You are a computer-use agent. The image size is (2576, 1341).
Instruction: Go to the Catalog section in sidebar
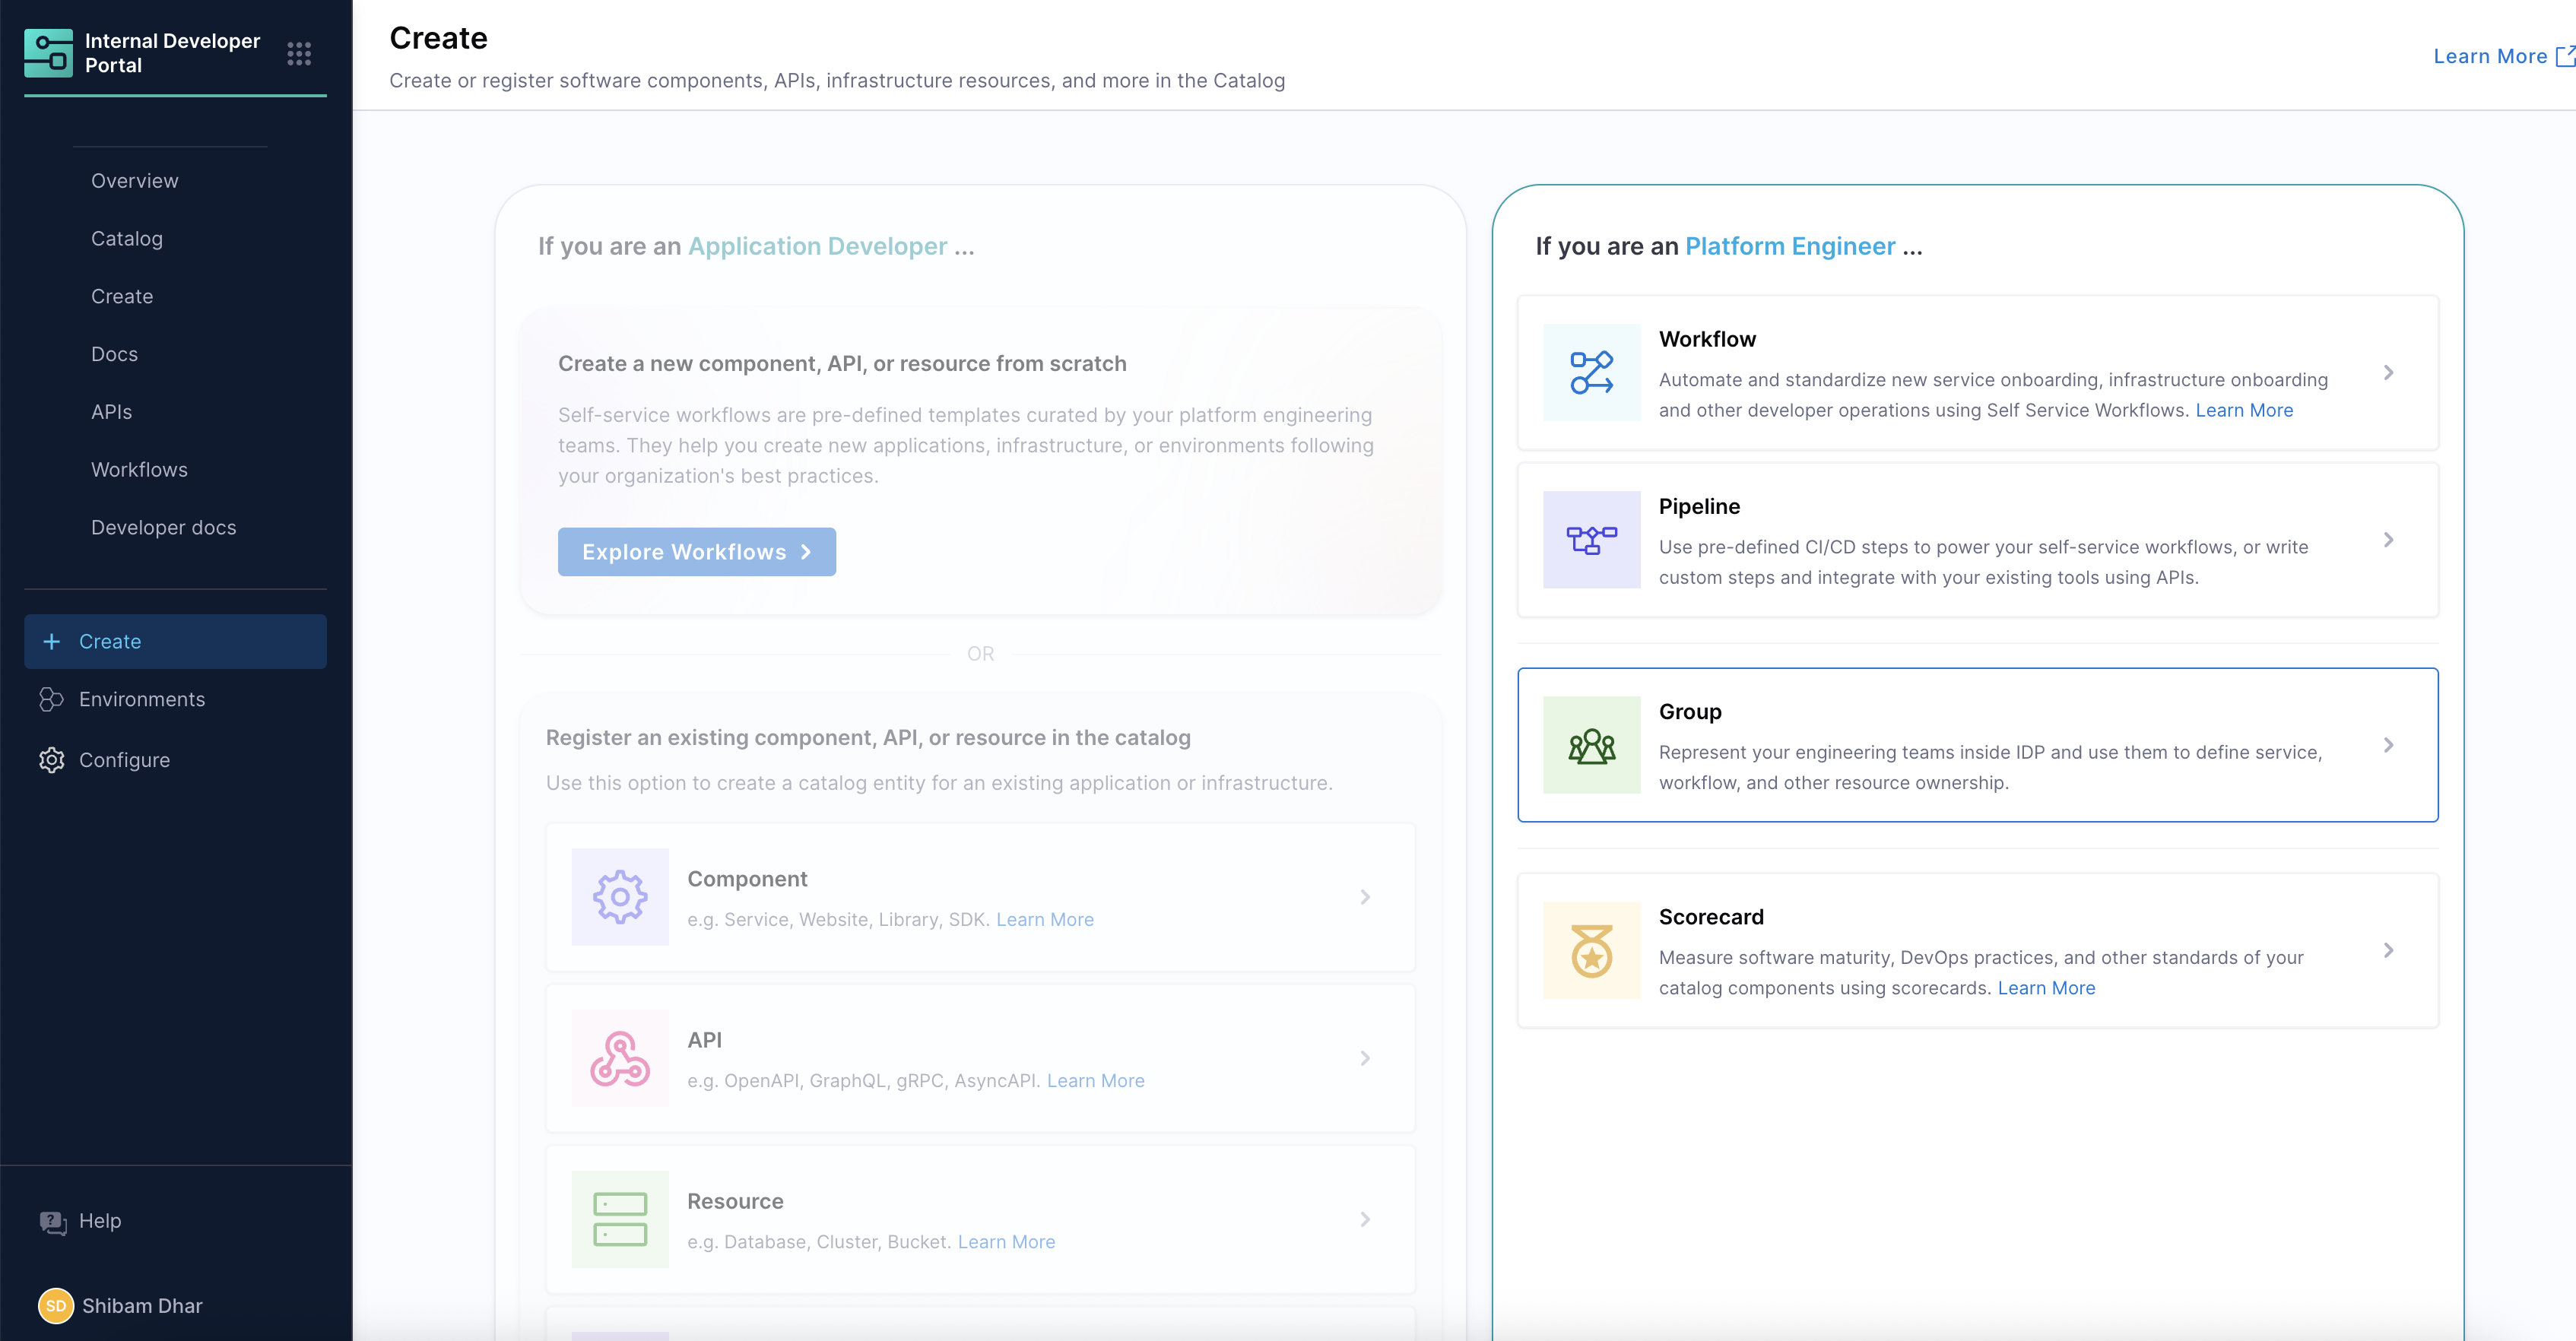(x=126, y=238)
